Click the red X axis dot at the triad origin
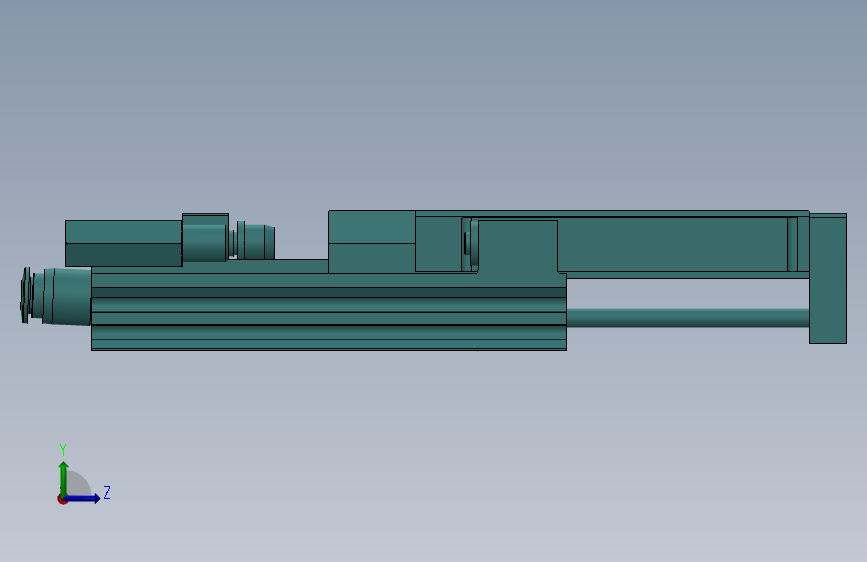This screenshot has height=562, width=867. (62, 500)
